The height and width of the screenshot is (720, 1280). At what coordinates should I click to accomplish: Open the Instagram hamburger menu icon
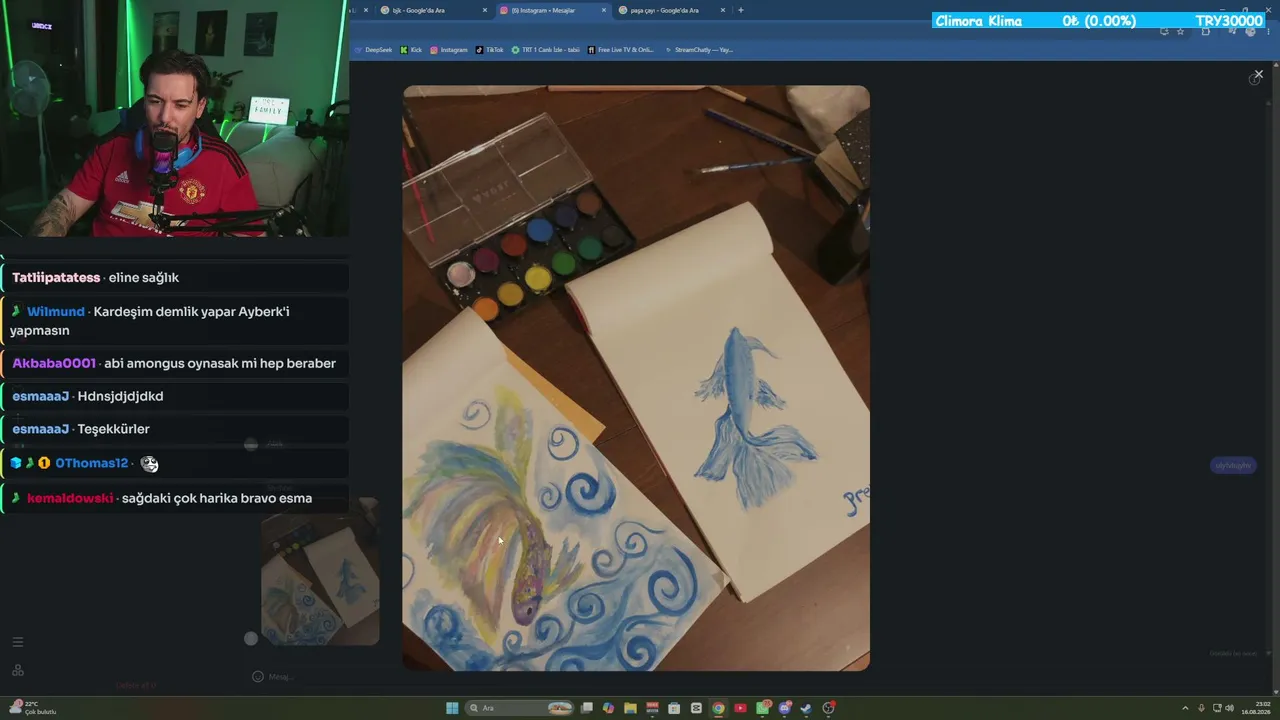coord(17,642)
